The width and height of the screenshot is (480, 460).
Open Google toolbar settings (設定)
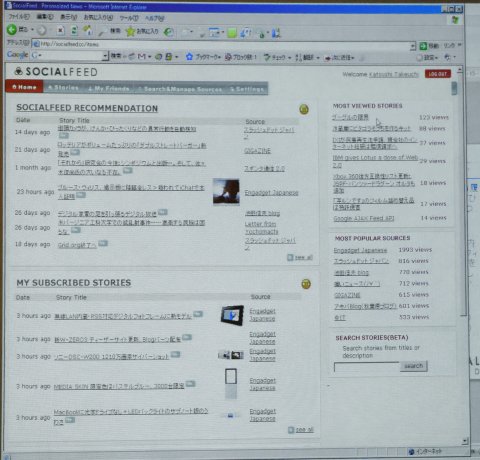tap(427, 58)
